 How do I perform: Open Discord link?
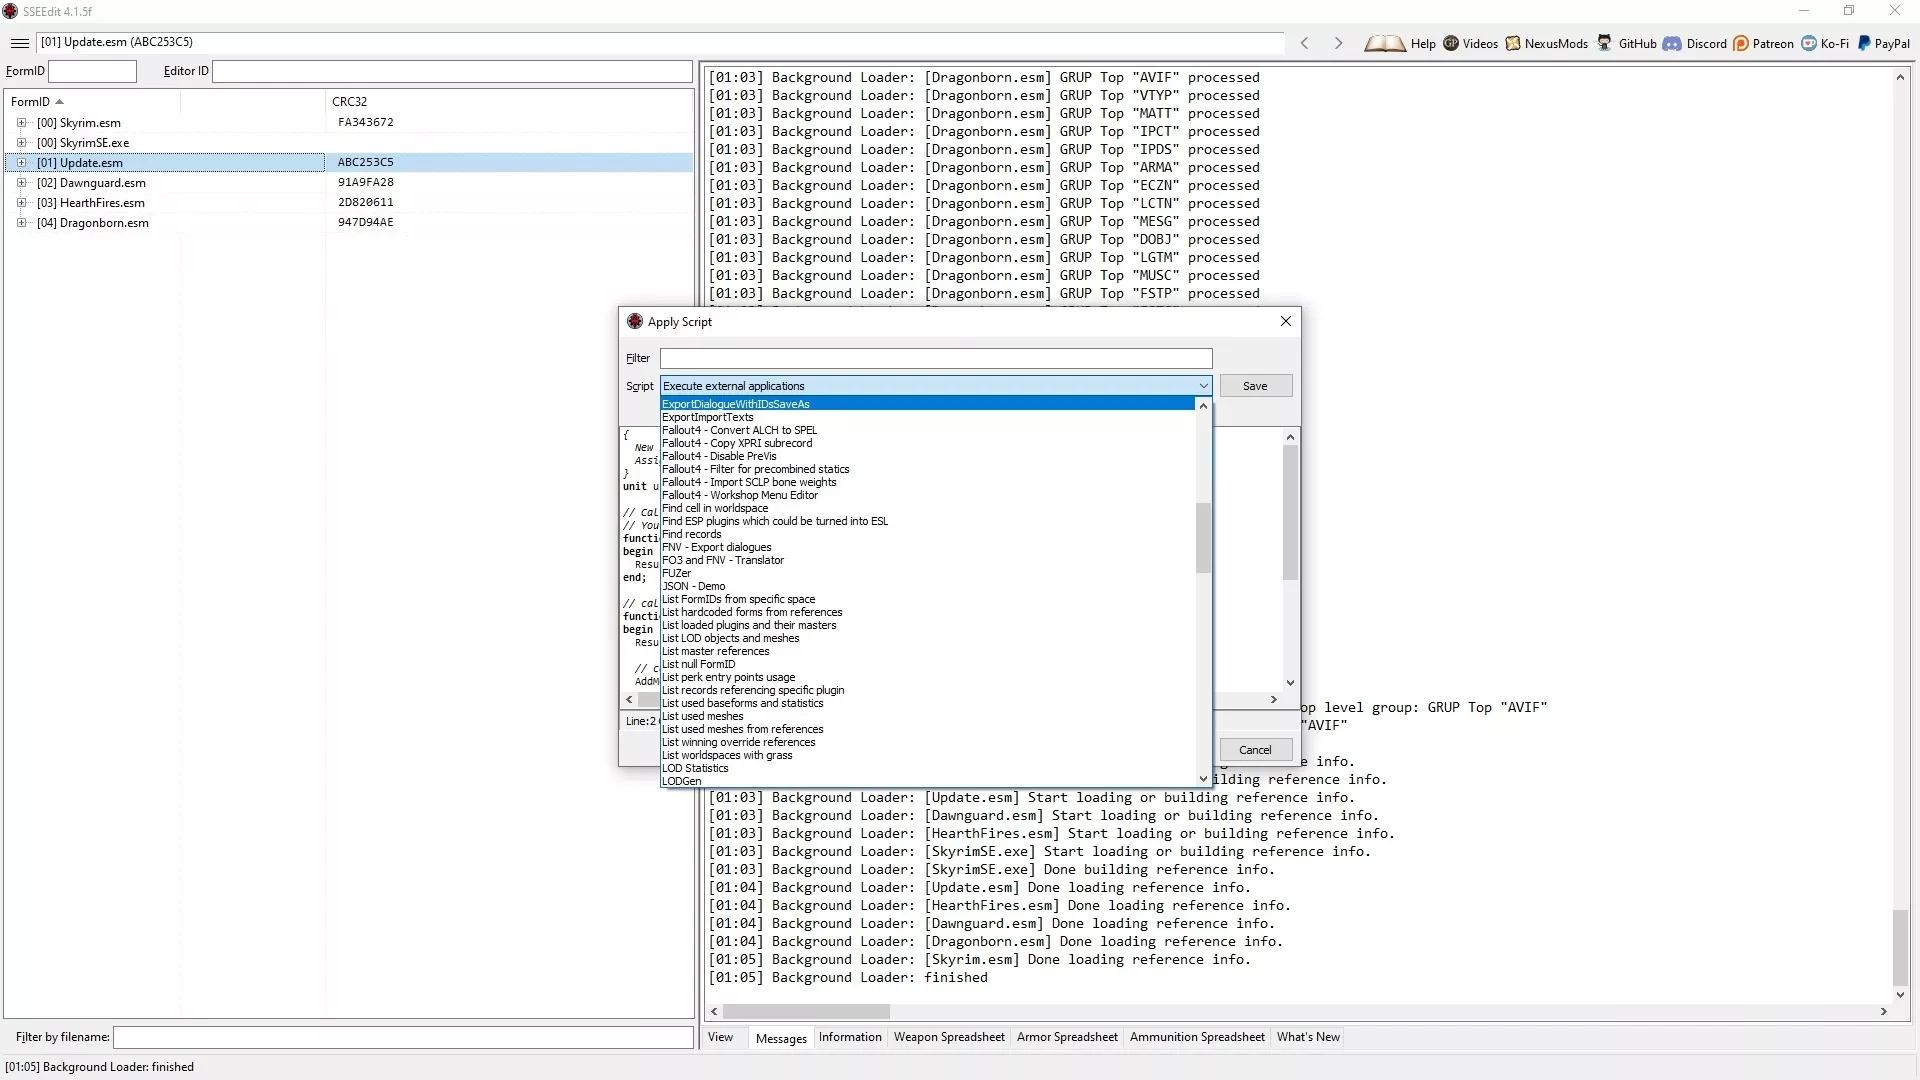[x=1695, y=43]
